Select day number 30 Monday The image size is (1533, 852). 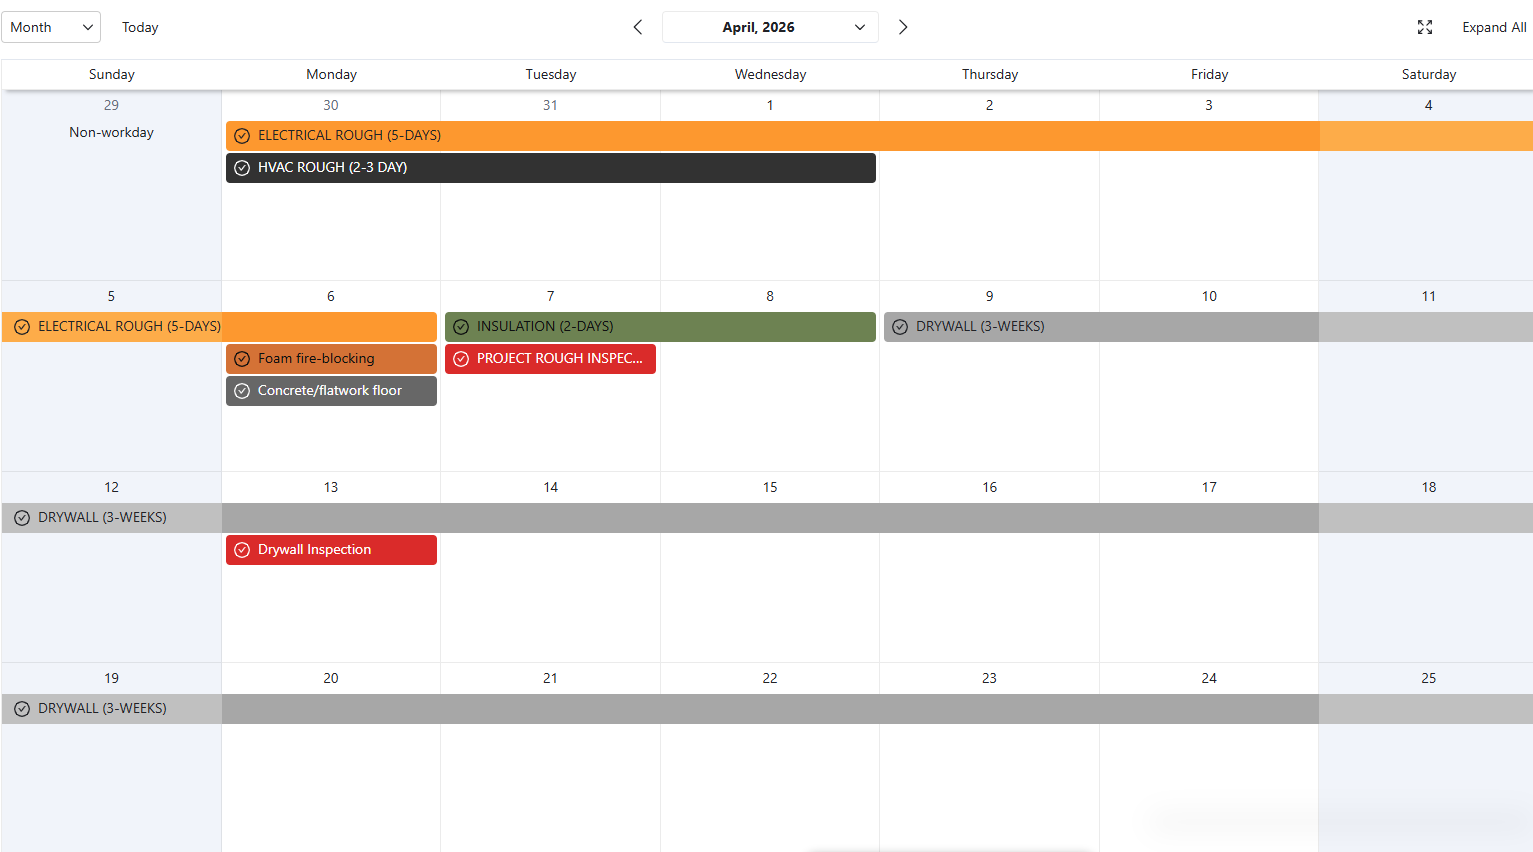coord(331,105)
